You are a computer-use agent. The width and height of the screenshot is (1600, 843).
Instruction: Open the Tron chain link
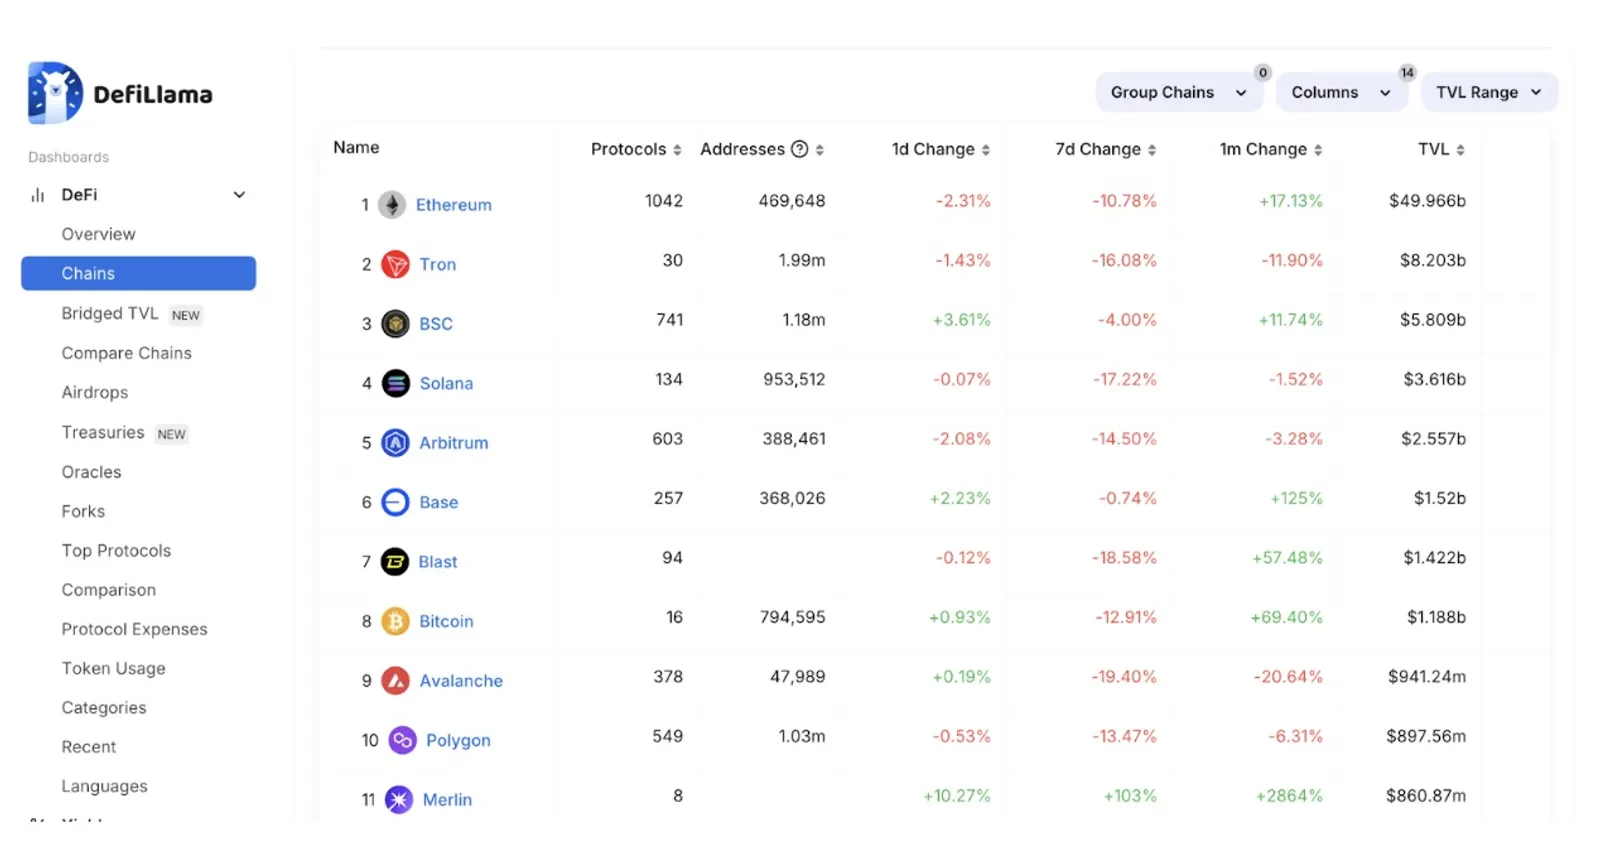[x=437, y=264]
